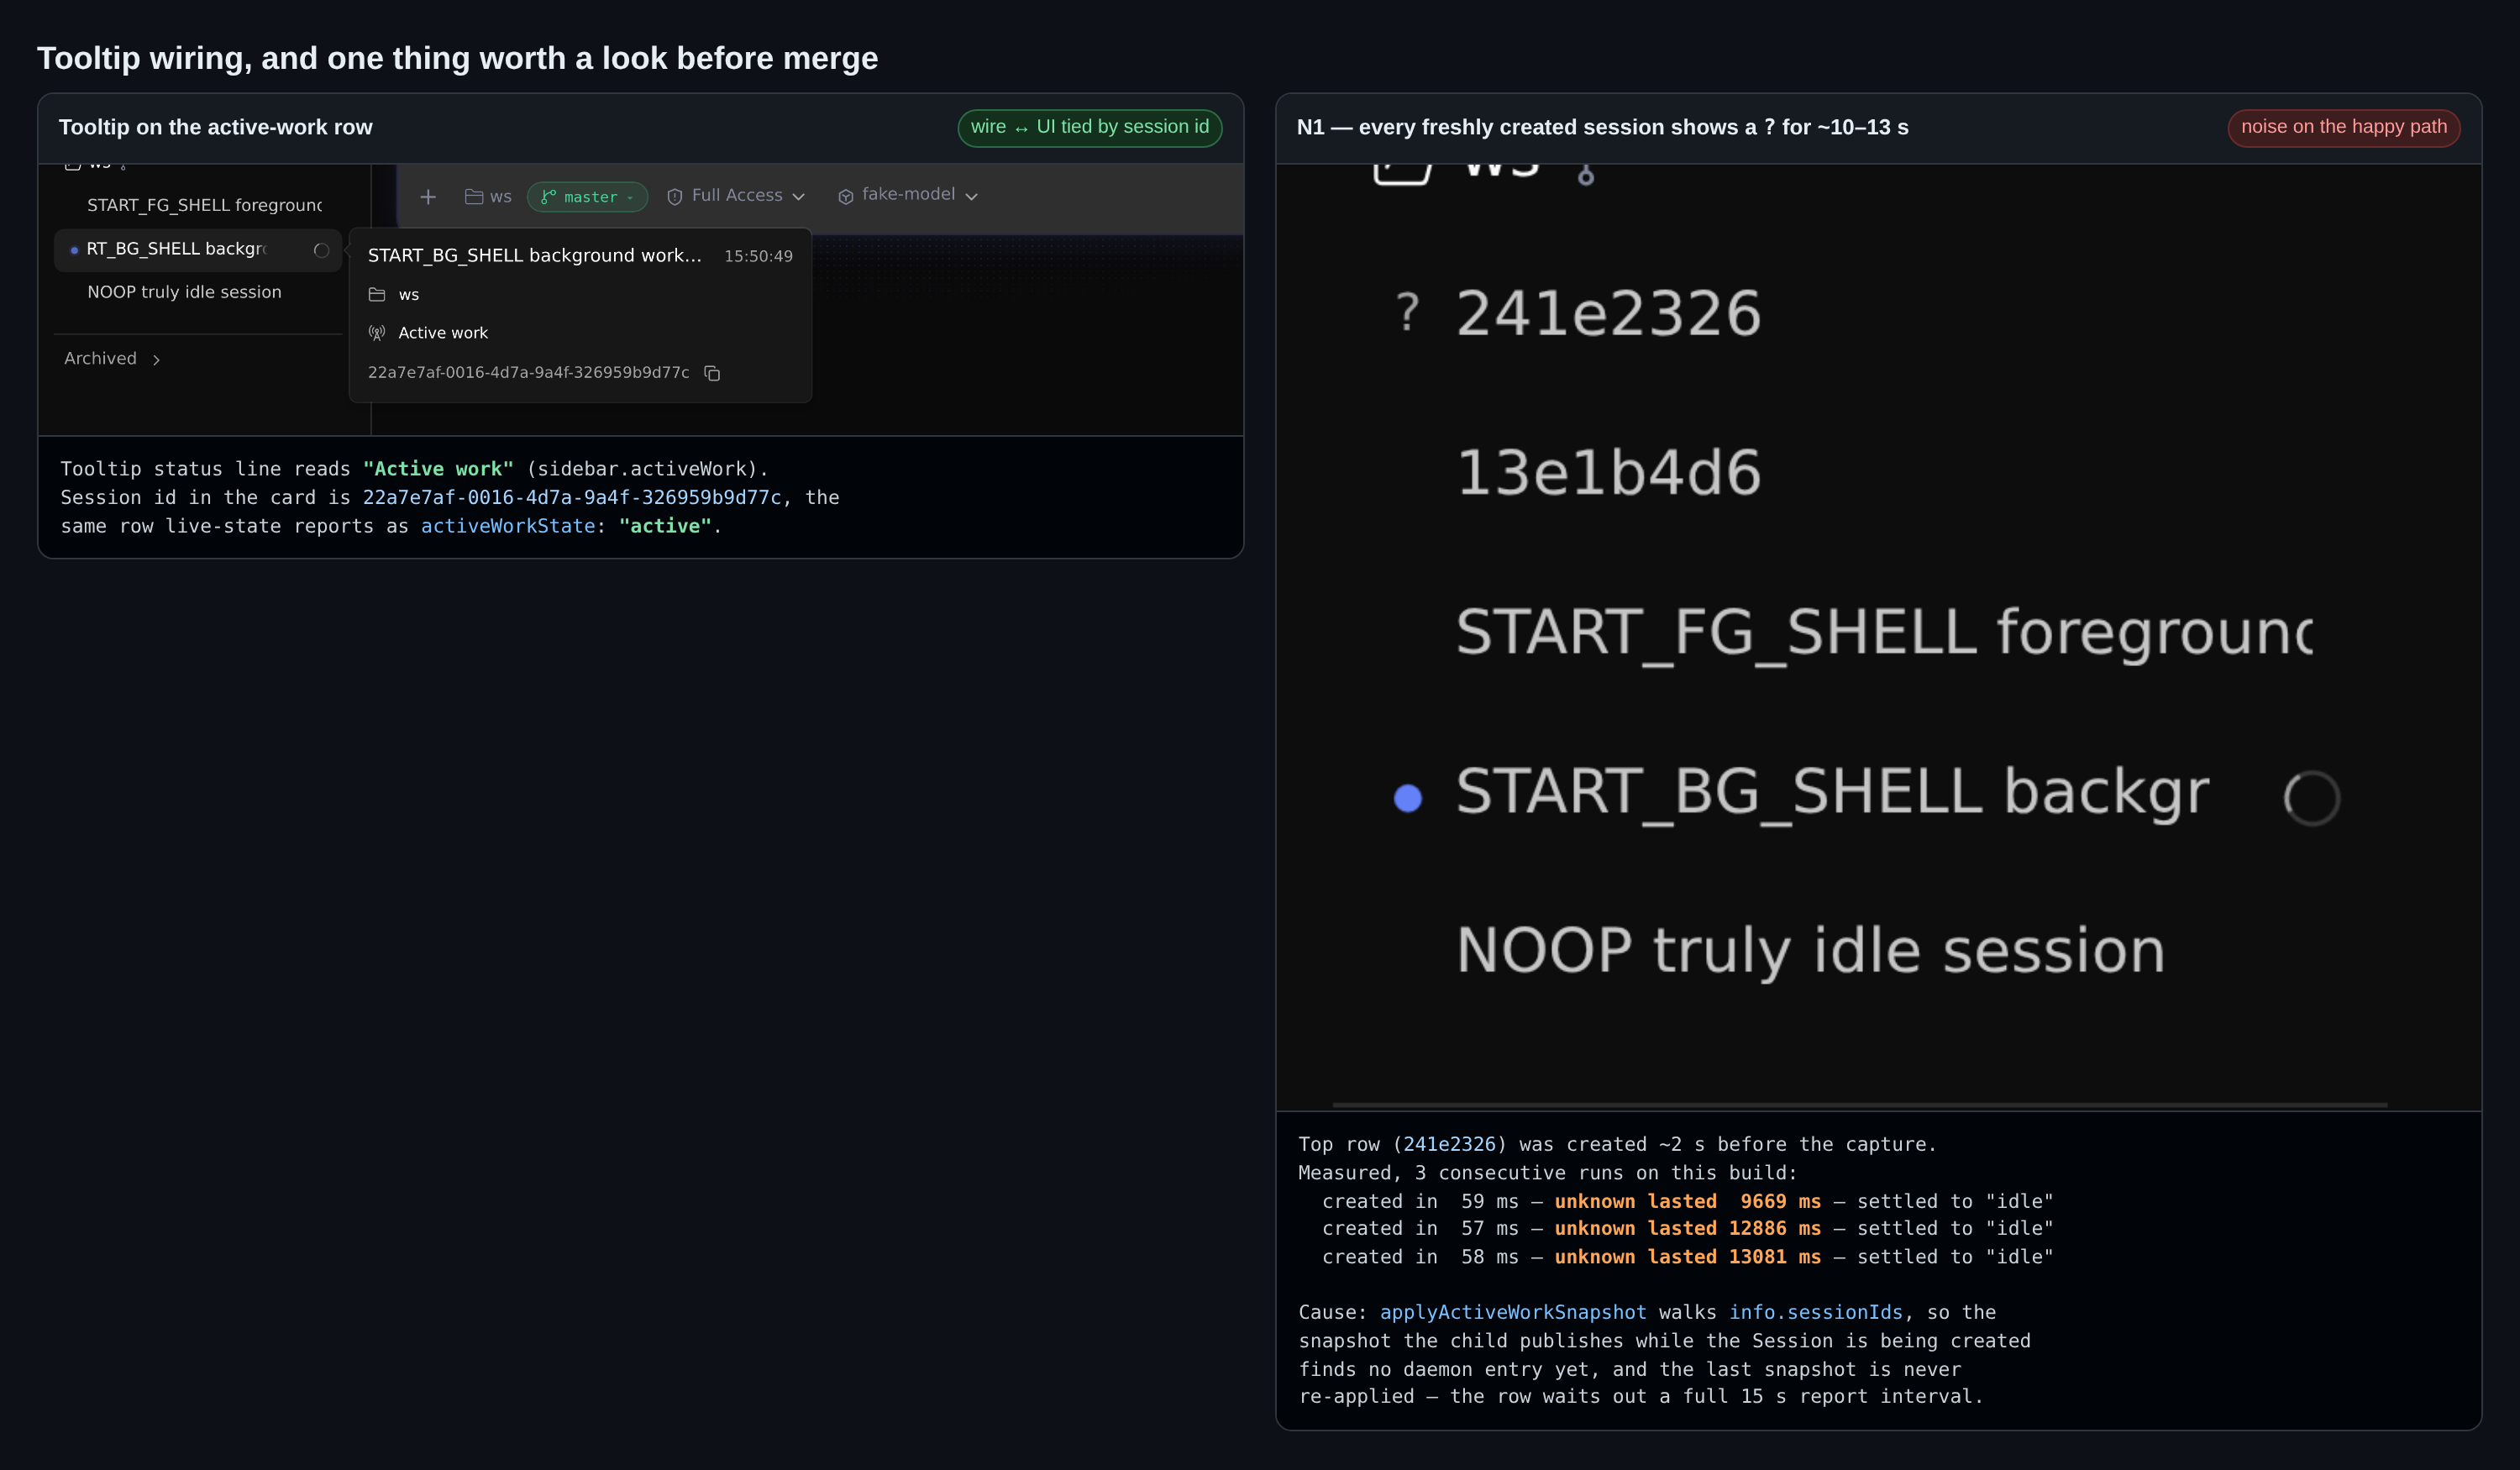Click (sidebar.activeWork) in the left caption

click(642, 469)
